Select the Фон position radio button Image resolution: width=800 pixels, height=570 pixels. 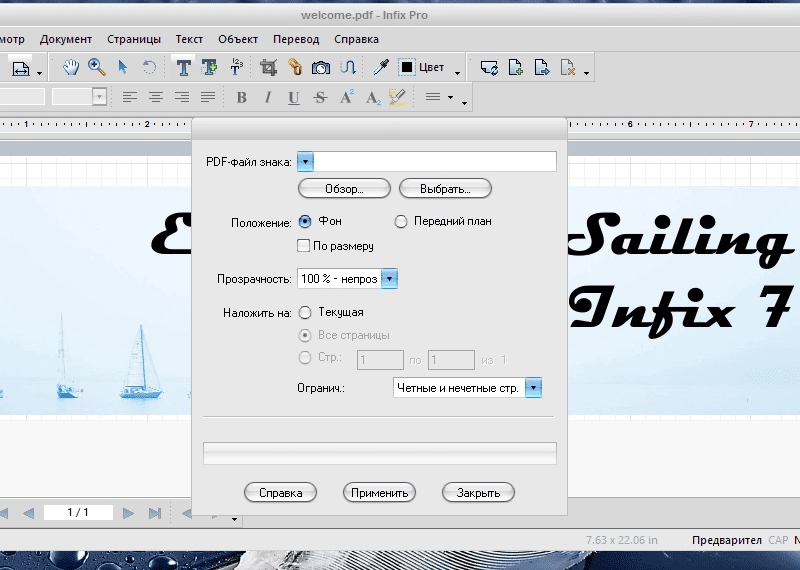click(x=305, y=221)
